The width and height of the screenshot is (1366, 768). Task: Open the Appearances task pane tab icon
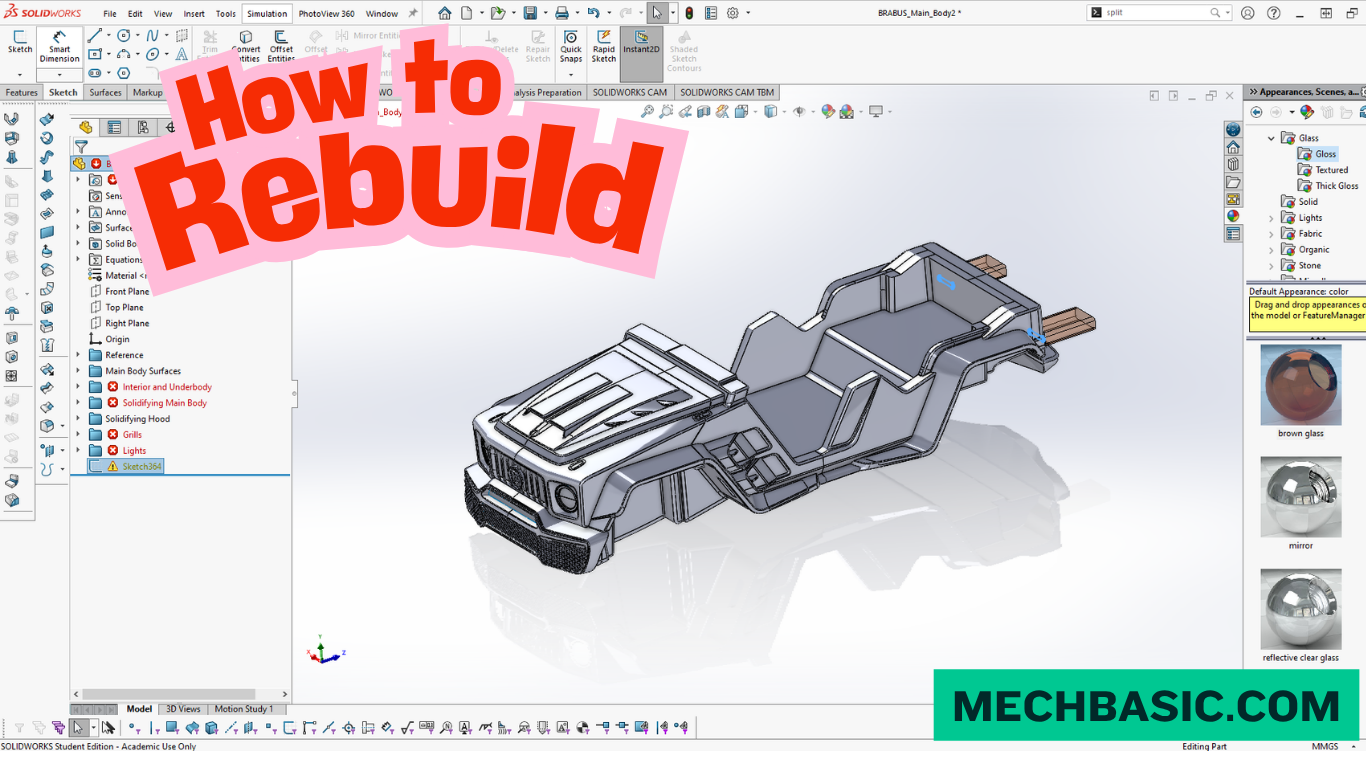click(1233, 215)
